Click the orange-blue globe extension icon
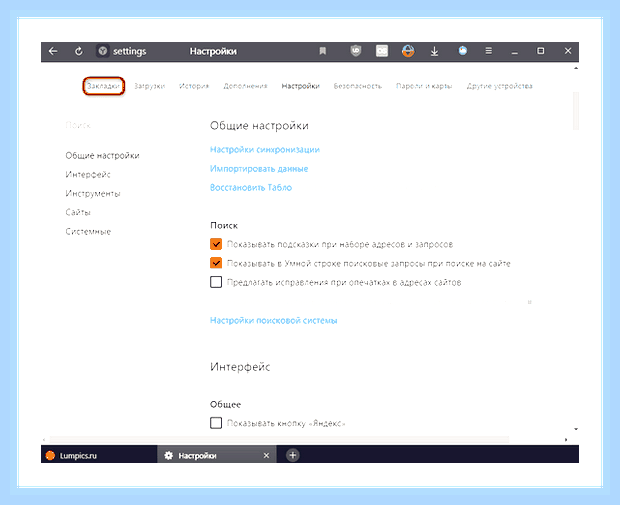Screen dimensions: 620x505 (x=408, y=51)
